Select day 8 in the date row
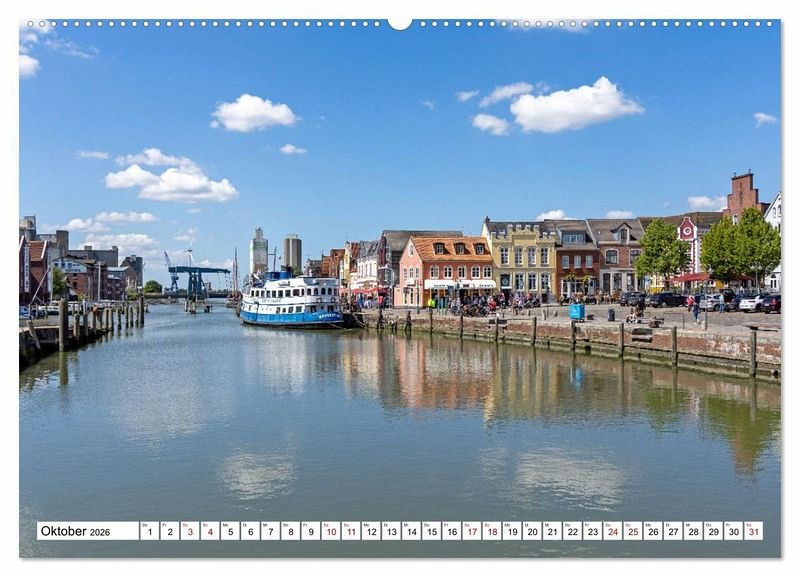The width and height of the screenshot is (800, 577). 291,531
